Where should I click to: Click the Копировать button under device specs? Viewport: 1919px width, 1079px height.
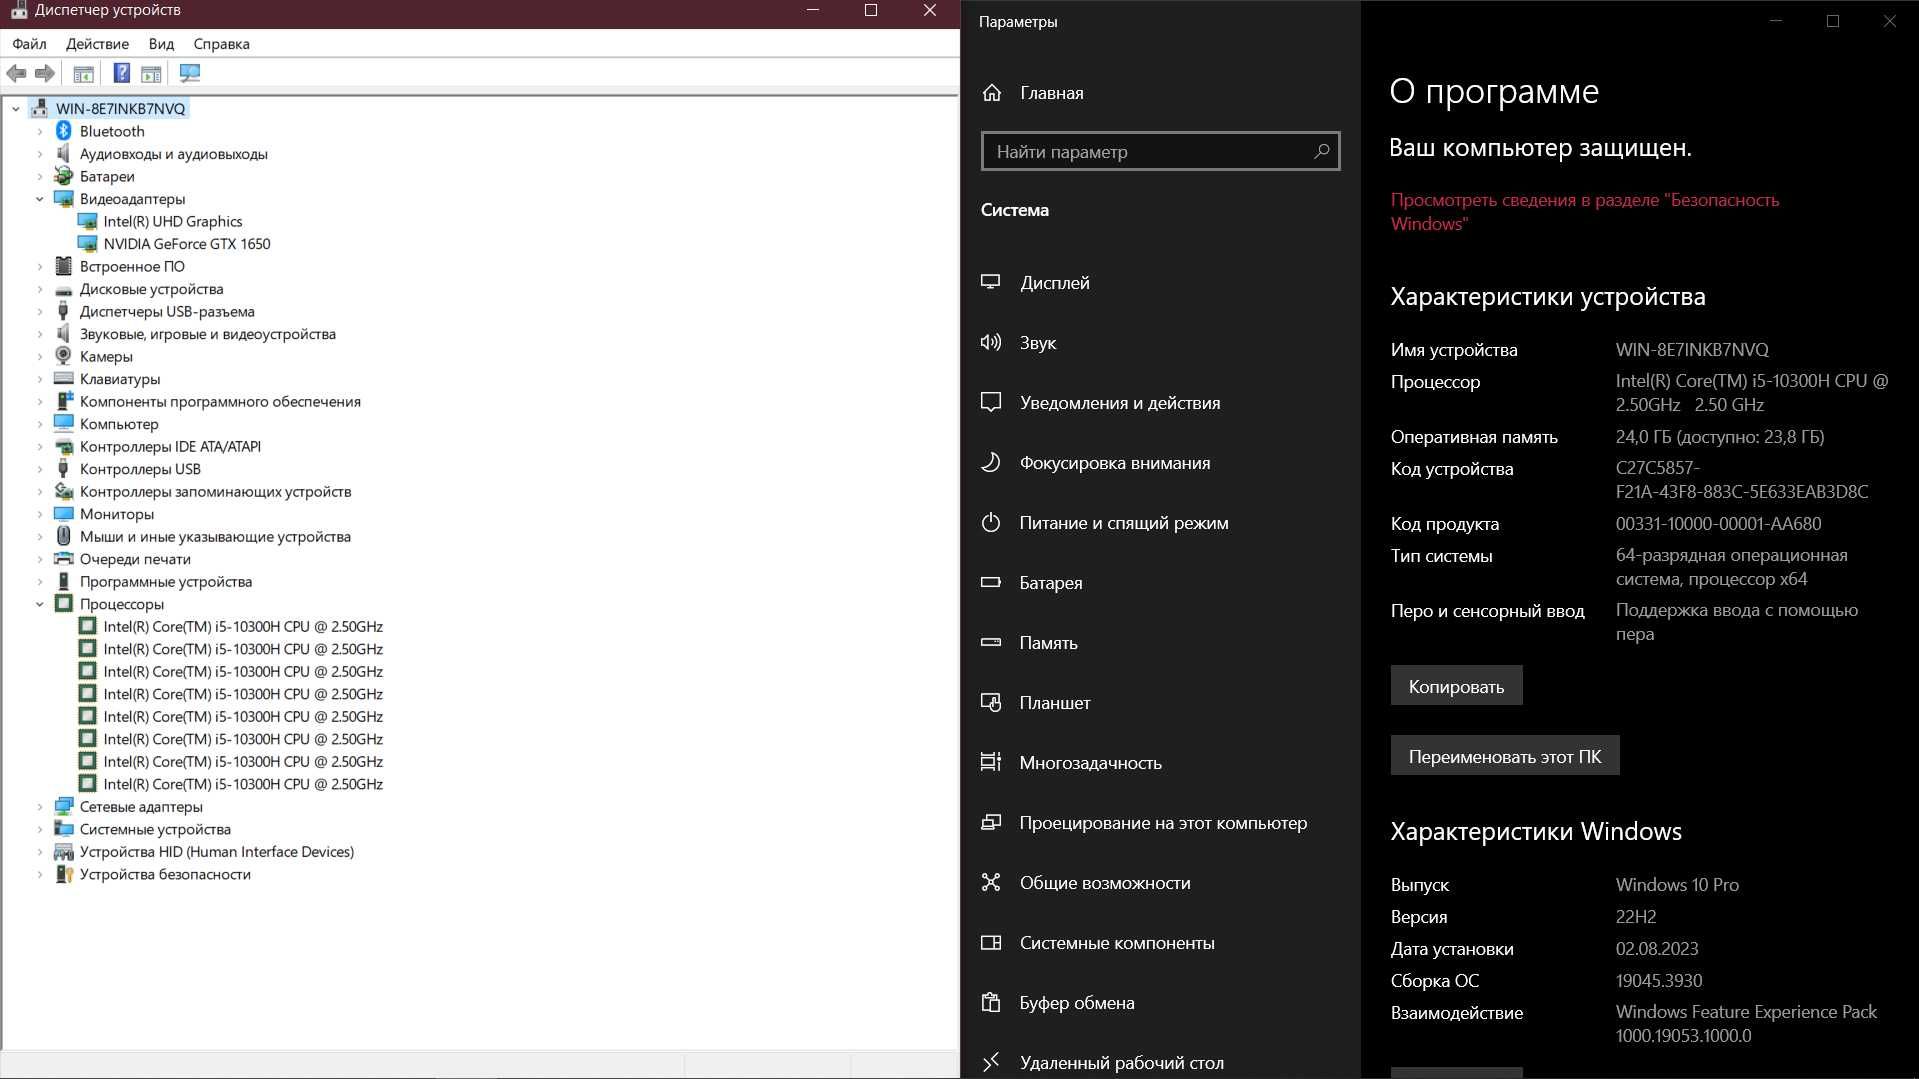point(1456,686)
